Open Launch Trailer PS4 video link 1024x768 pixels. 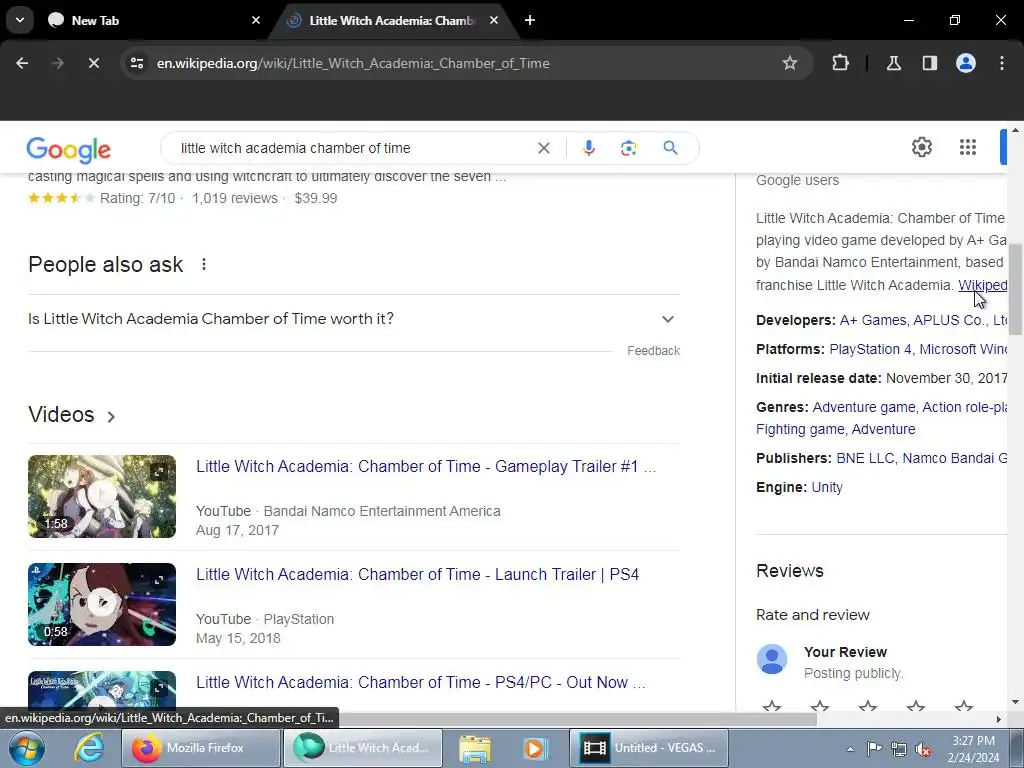pyautogui.click(x=417, y=574)
